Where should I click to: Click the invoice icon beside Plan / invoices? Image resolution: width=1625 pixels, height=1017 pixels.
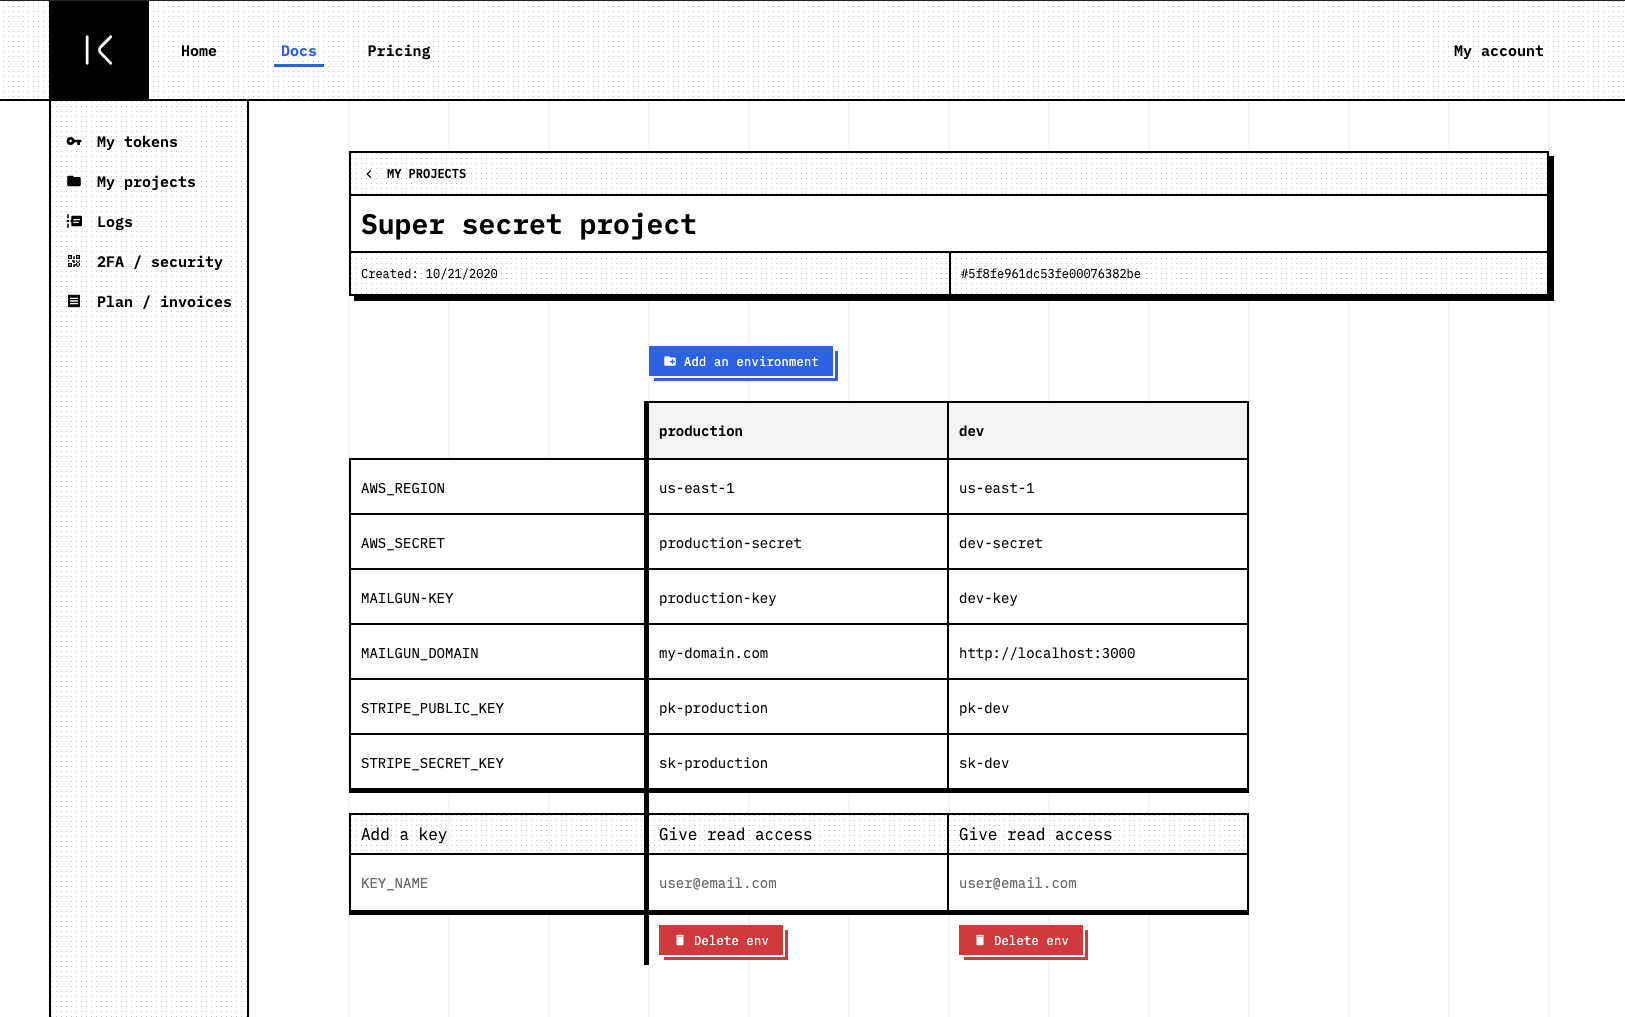coord(74,302)
